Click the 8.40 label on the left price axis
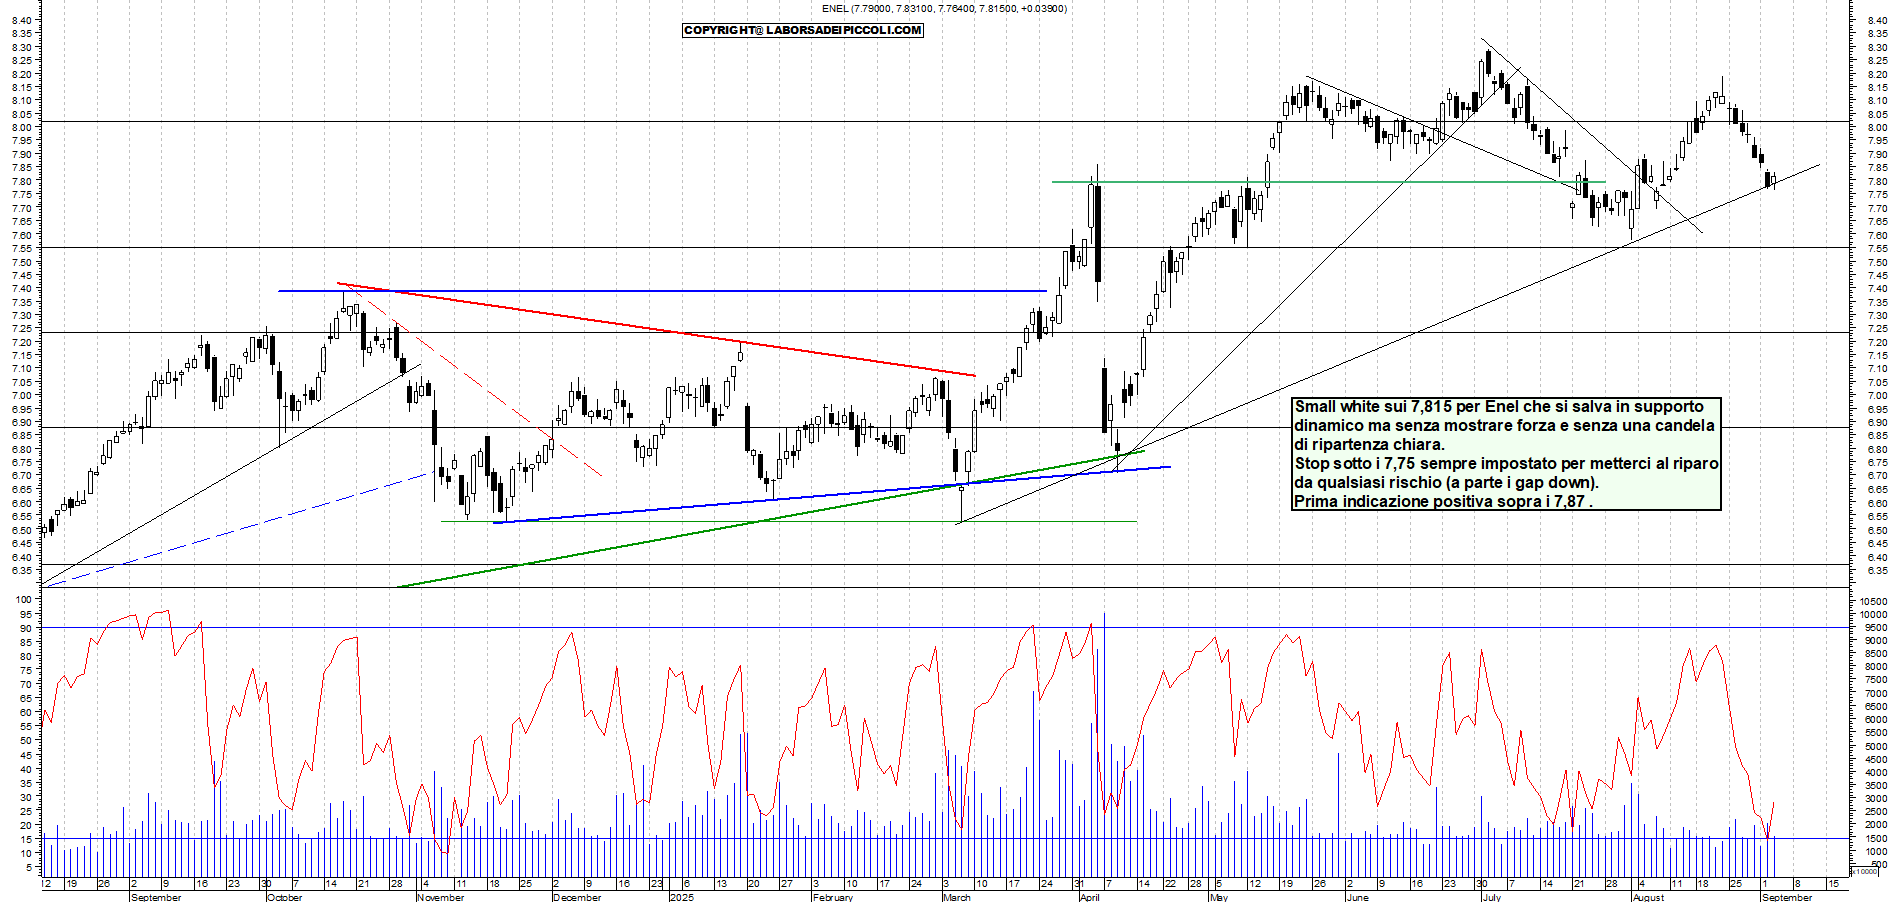The image size is (1890, 902). (22, 20)
